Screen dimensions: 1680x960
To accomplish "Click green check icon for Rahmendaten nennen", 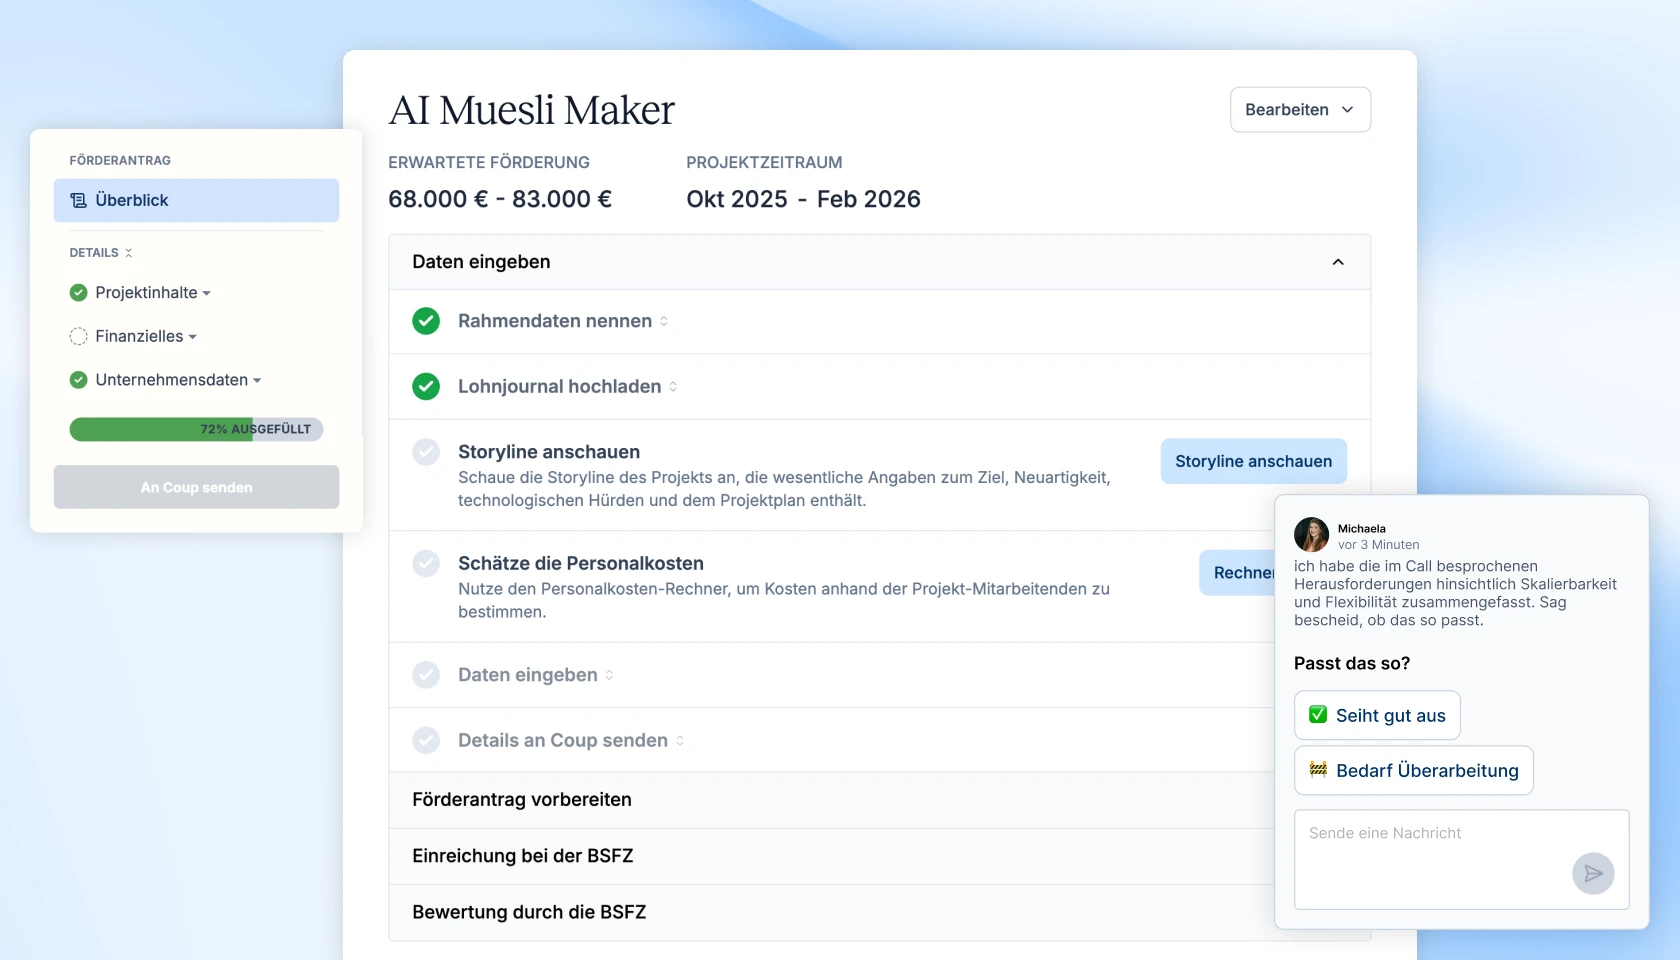I will 426,321.
